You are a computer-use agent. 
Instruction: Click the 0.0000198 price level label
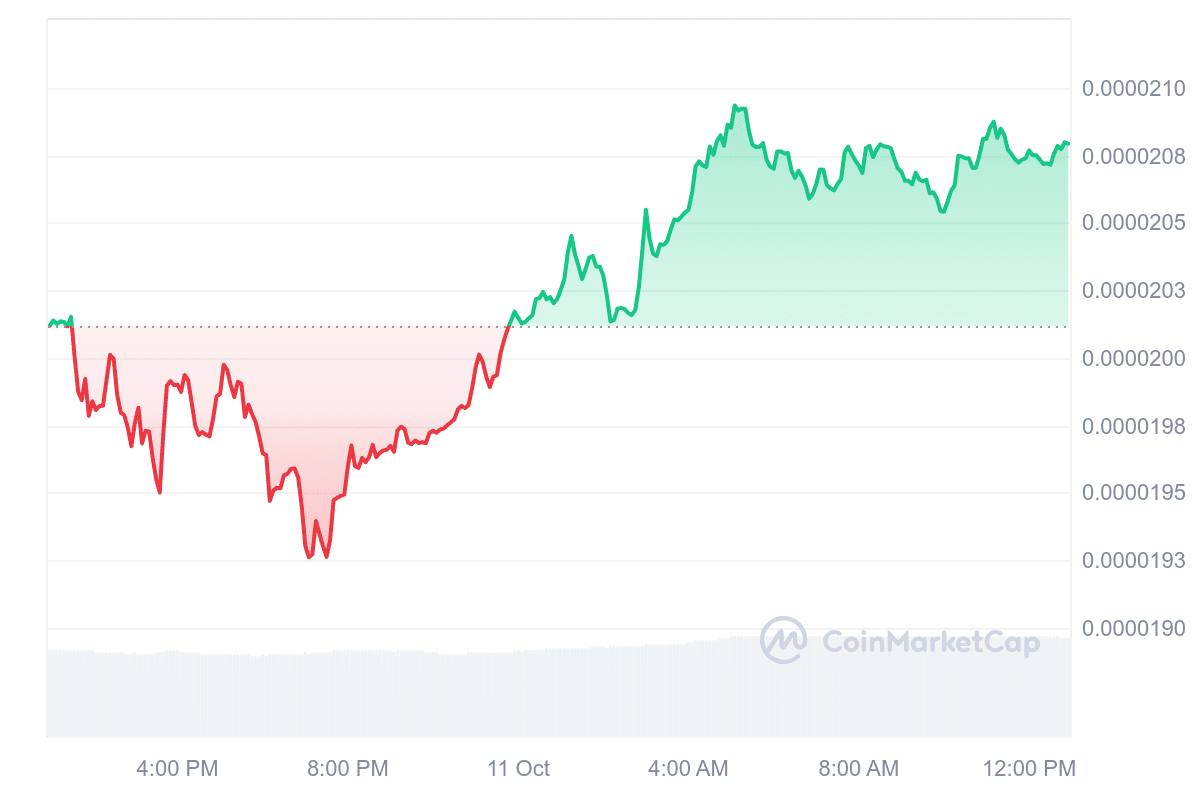coord(1133,427)
